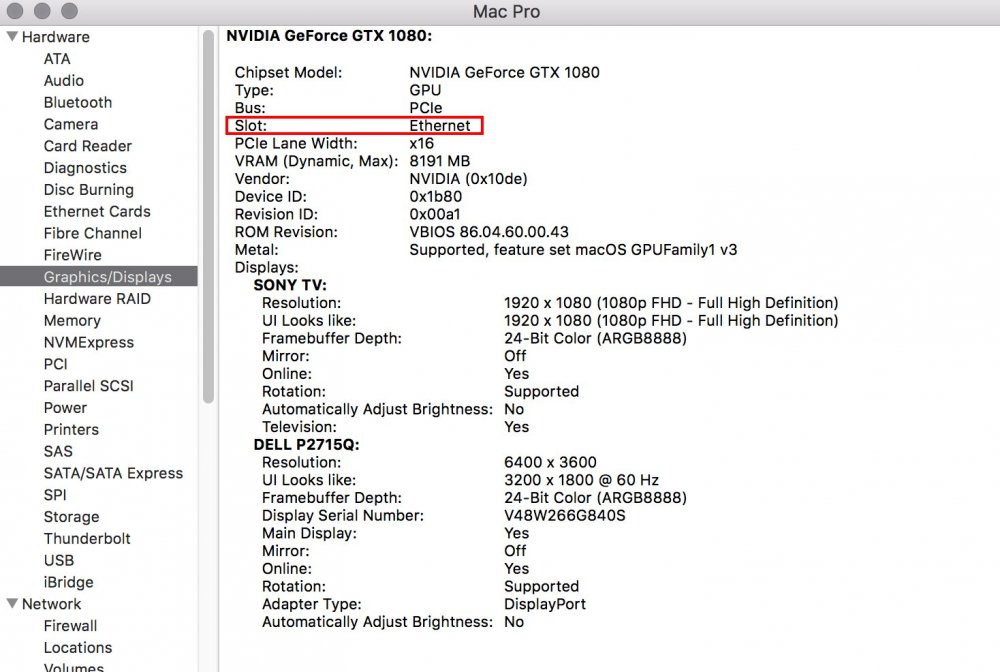
Task: Click the PCIe Lane Width value x16
Action: coord(422,143)
